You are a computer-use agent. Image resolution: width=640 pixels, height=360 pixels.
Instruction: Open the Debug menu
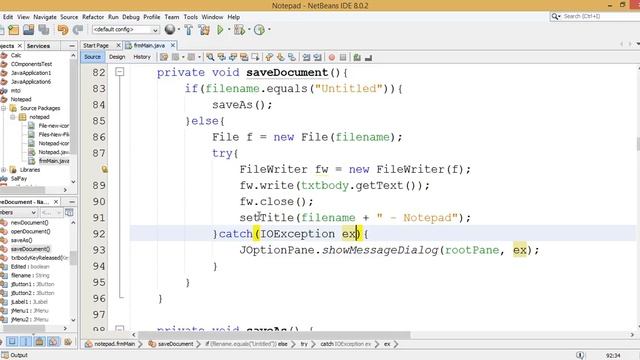[x=131, y=17]
